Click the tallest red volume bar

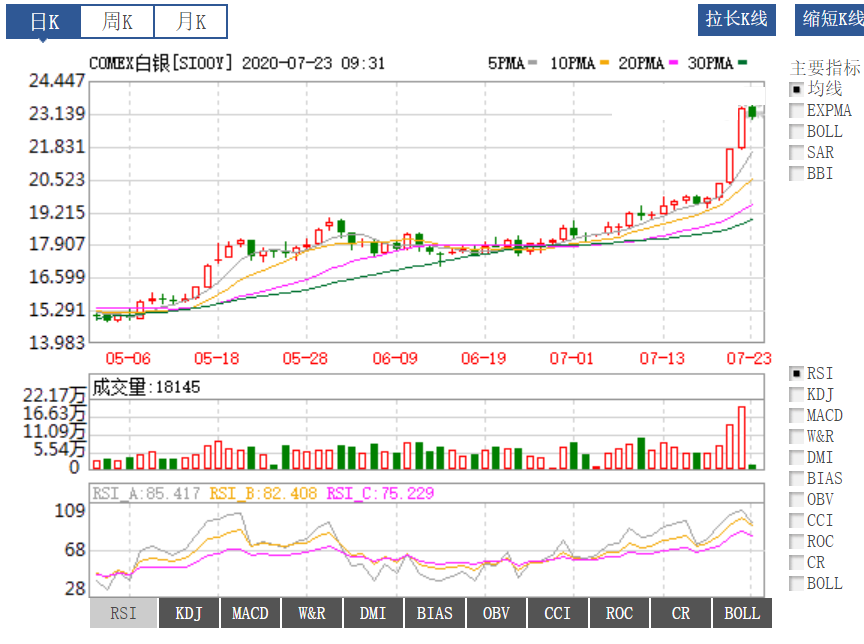(741, 438)
